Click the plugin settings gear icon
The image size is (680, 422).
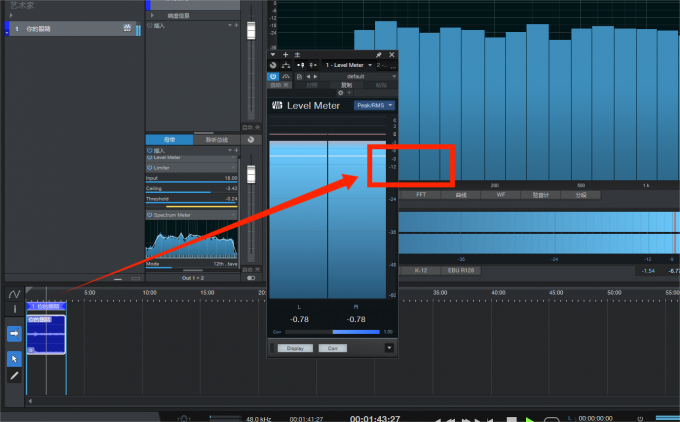(x=341, y=92)
